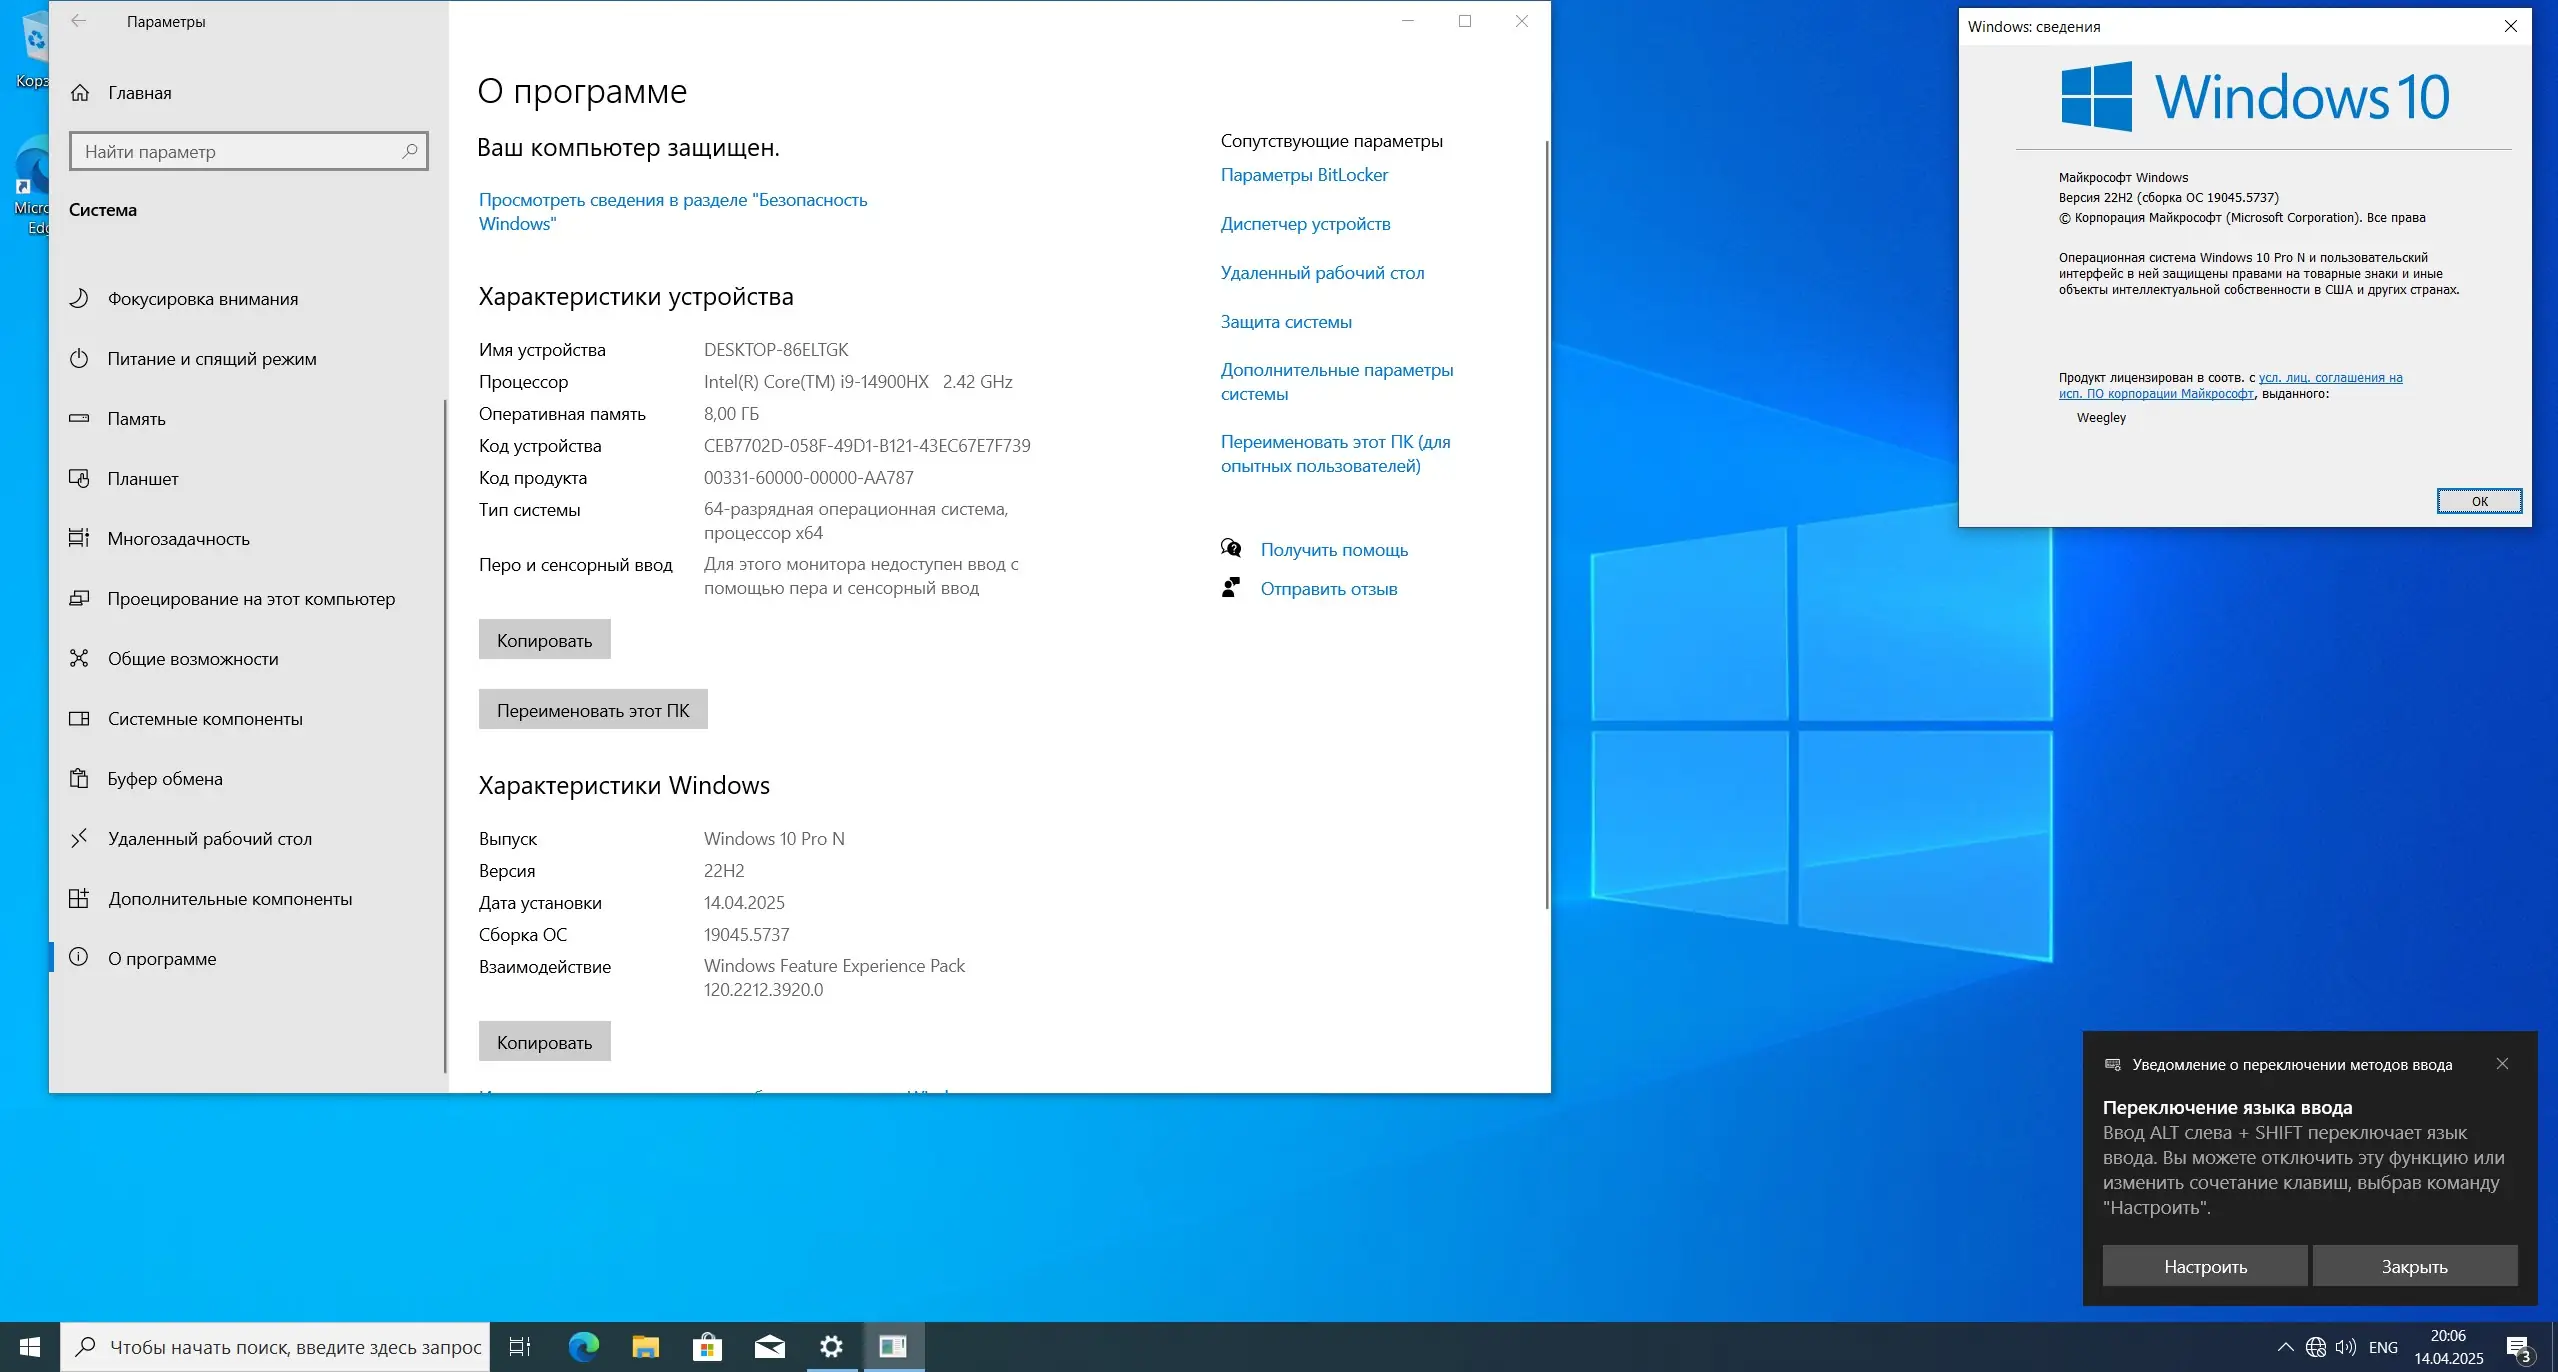Open Microsoft Edge from the taskbar

tap(584, 1347)
